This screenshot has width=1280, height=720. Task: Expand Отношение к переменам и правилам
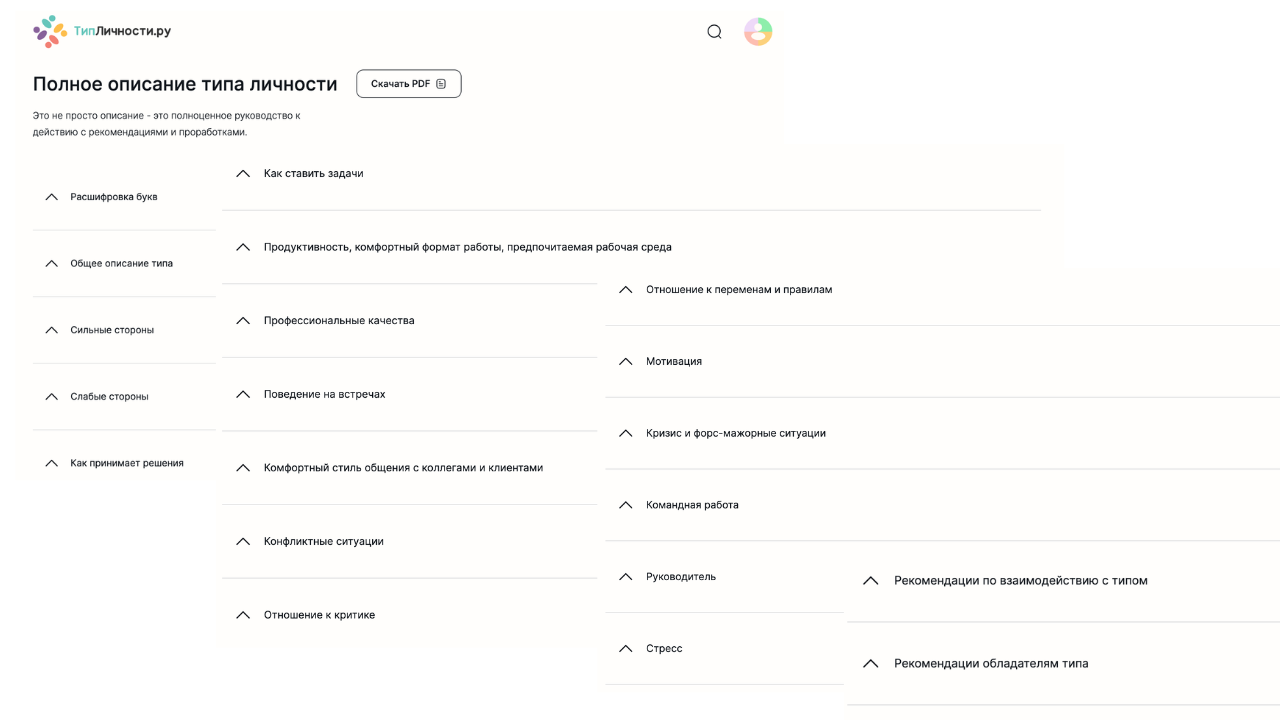(x=739, y=290)
